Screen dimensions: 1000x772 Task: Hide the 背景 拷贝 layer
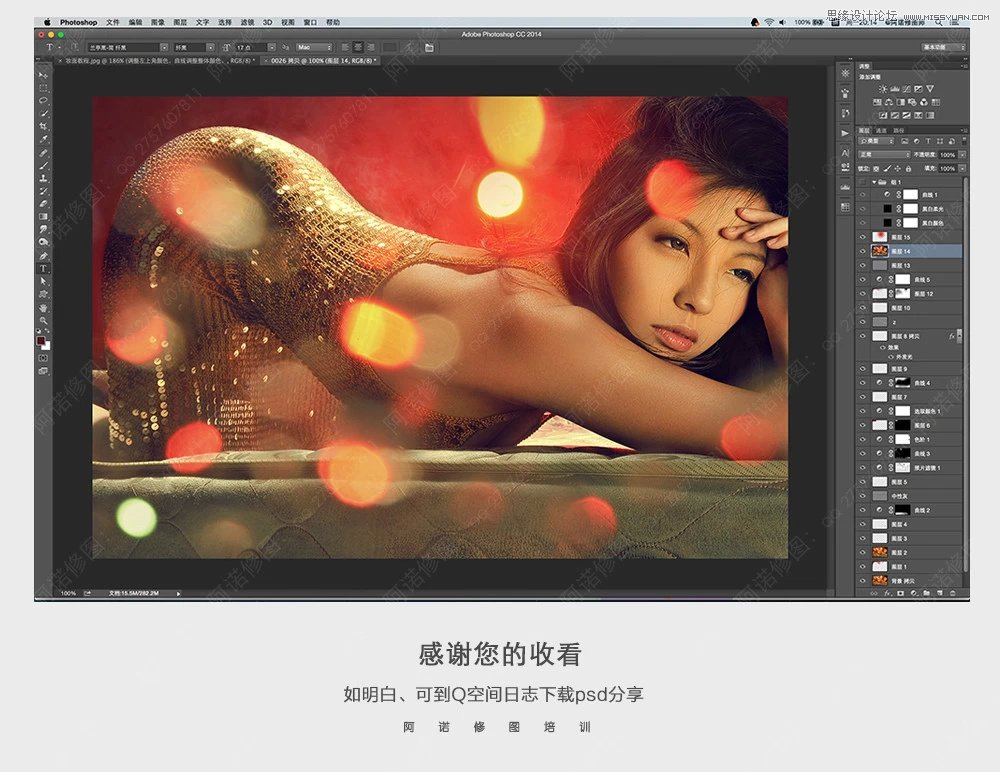click(863, 581)
